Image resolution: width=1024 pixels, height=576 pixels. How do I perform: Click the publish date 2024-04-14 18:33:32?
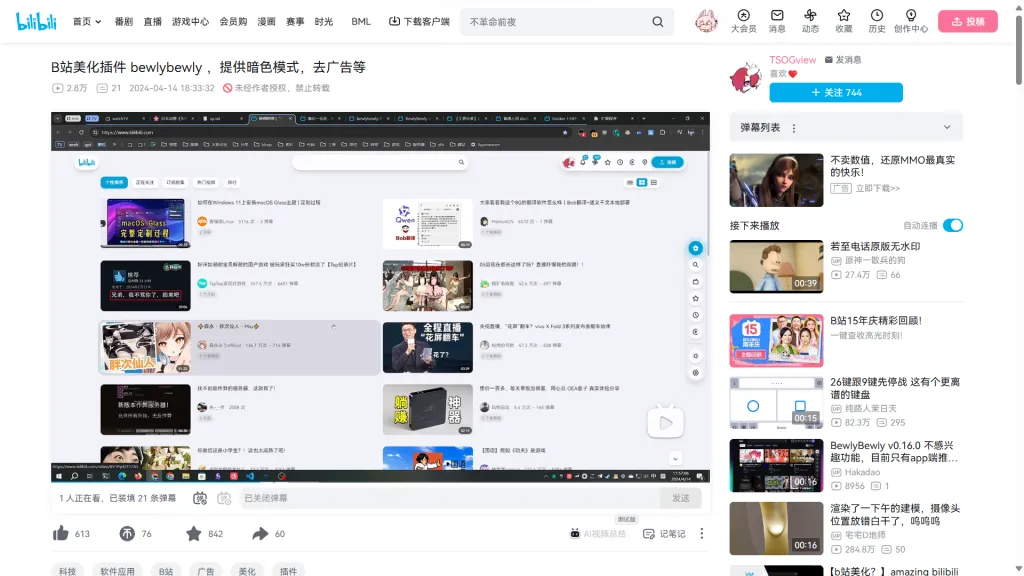pos(172,88)
